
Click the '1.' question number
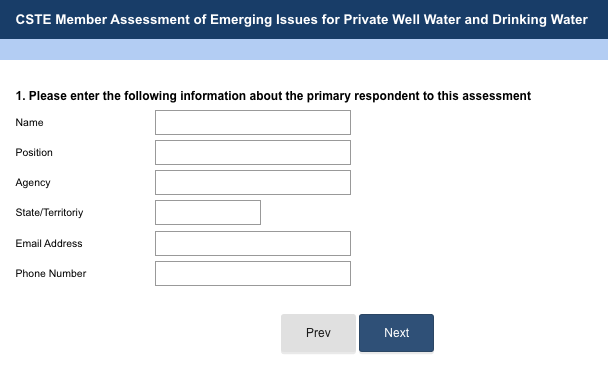coord(21,96)
